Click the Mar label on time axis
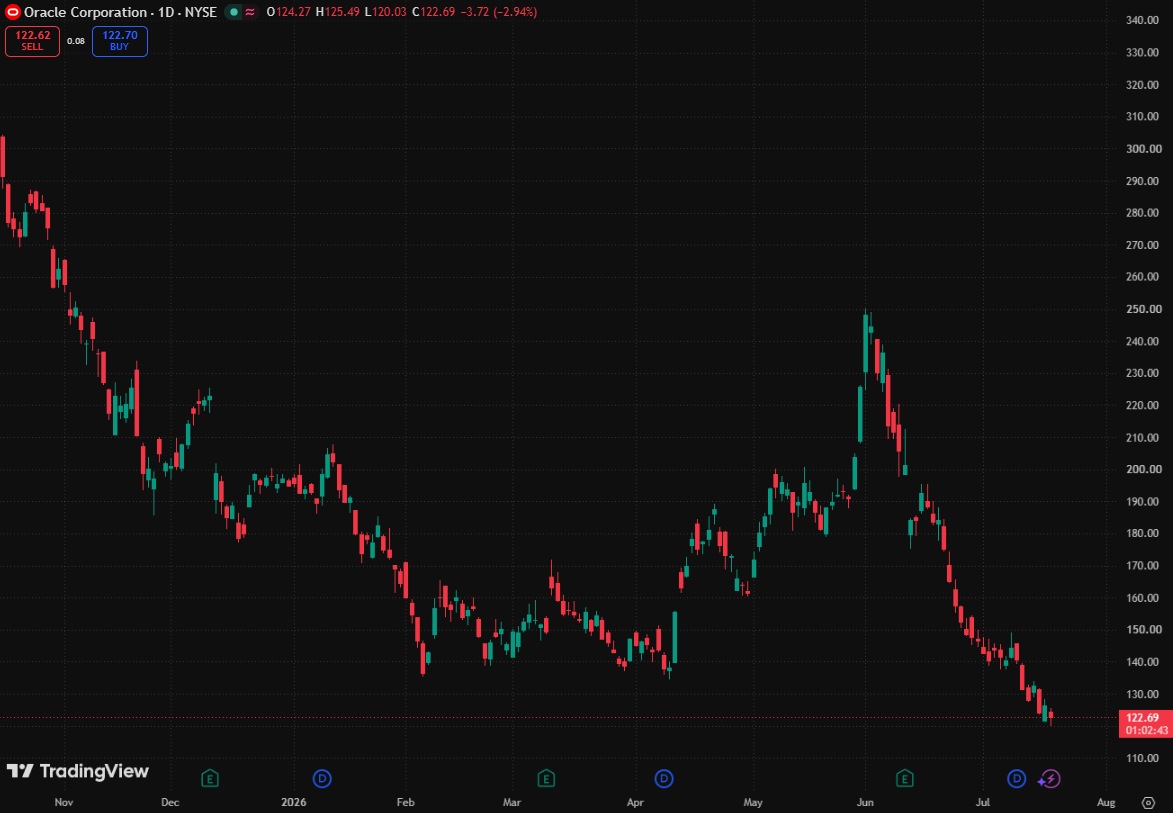Screen dimensions: 1173x813 (x=512, y=803)
